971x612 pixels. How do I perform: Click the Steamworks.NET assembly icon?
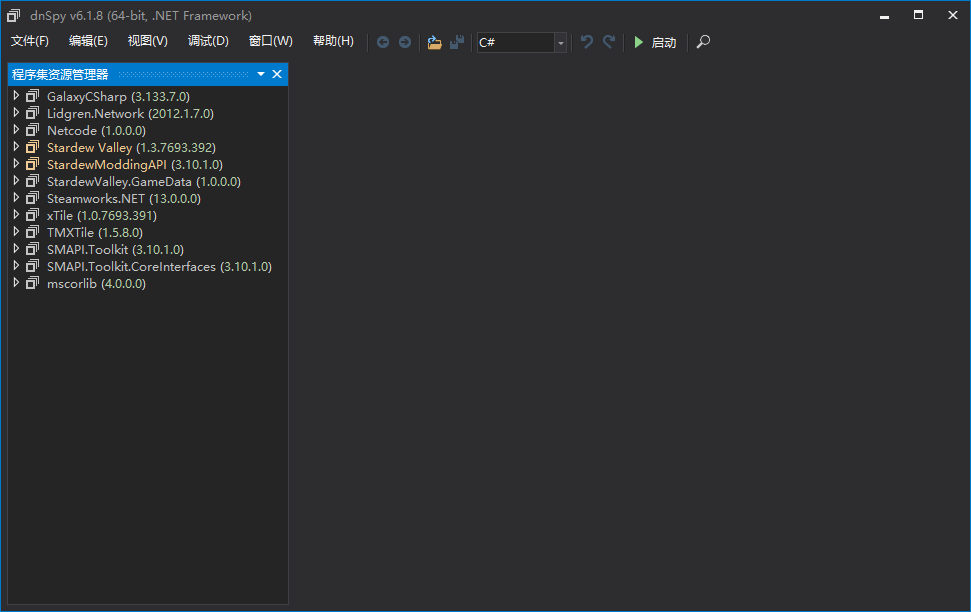32,198
